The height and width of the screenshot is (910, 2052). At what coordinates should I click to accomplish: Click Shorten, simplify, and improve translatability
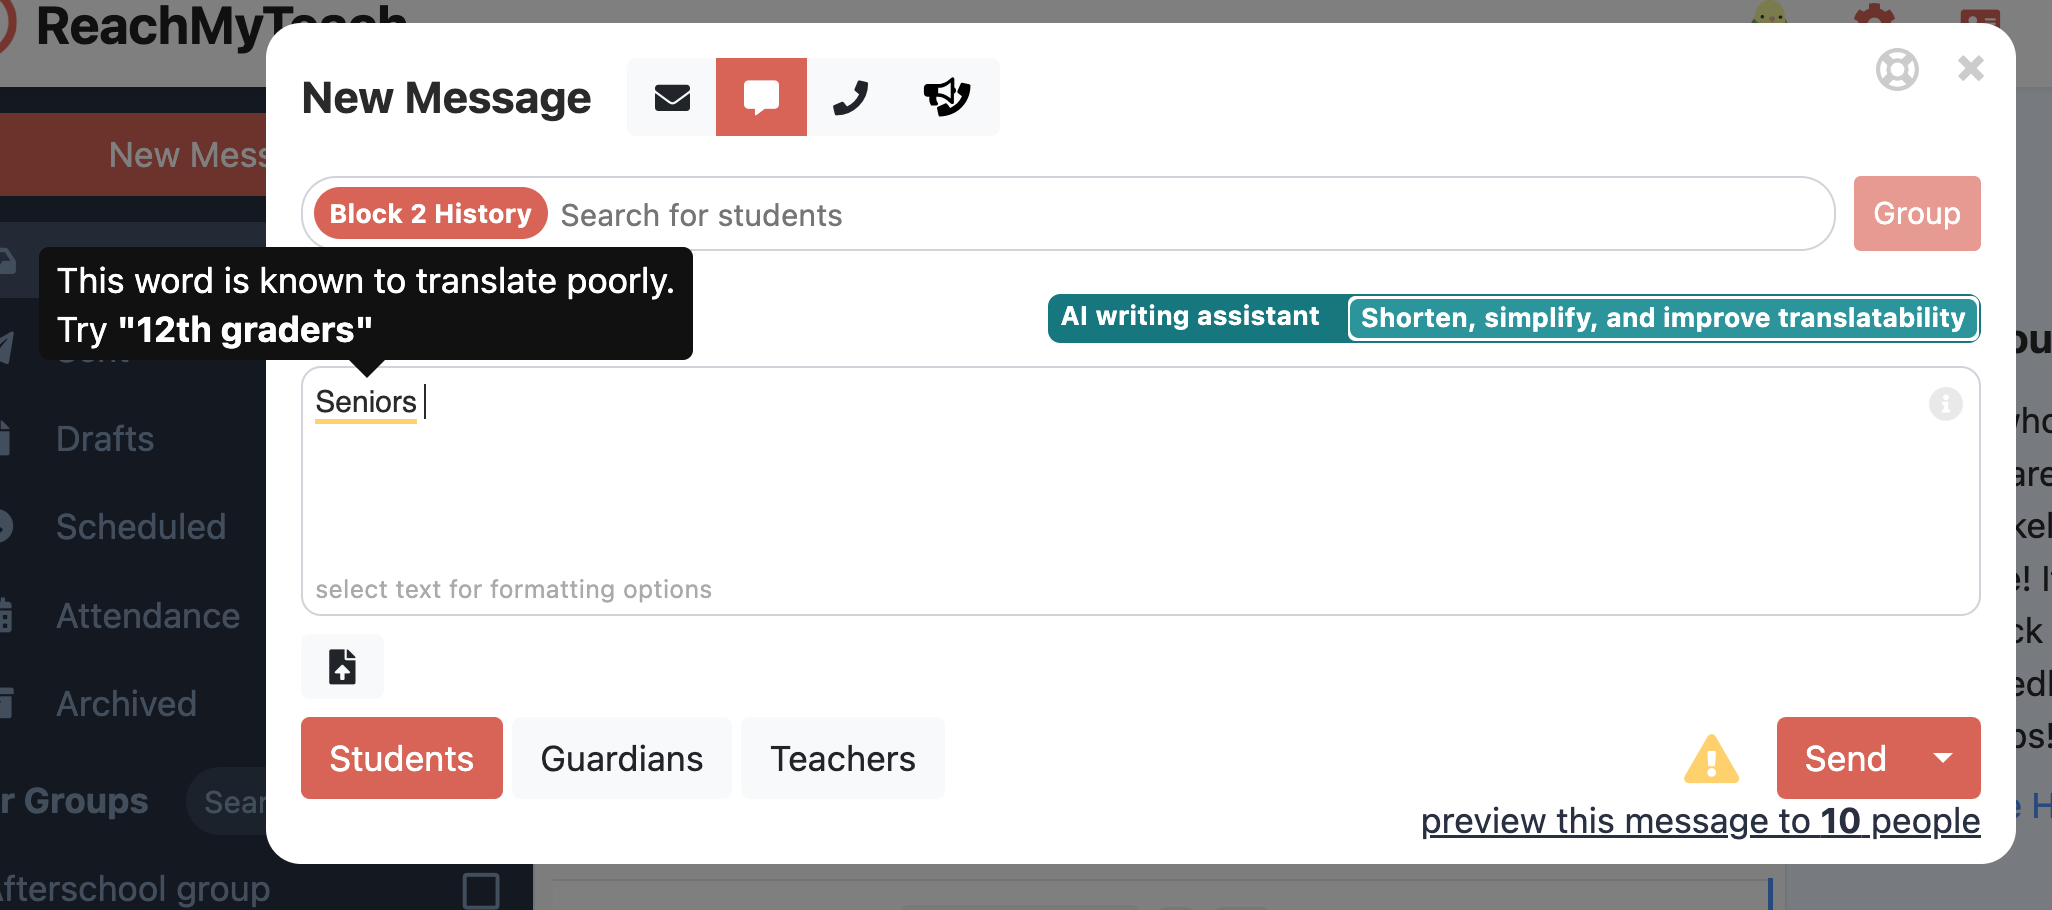point(1662,318)
